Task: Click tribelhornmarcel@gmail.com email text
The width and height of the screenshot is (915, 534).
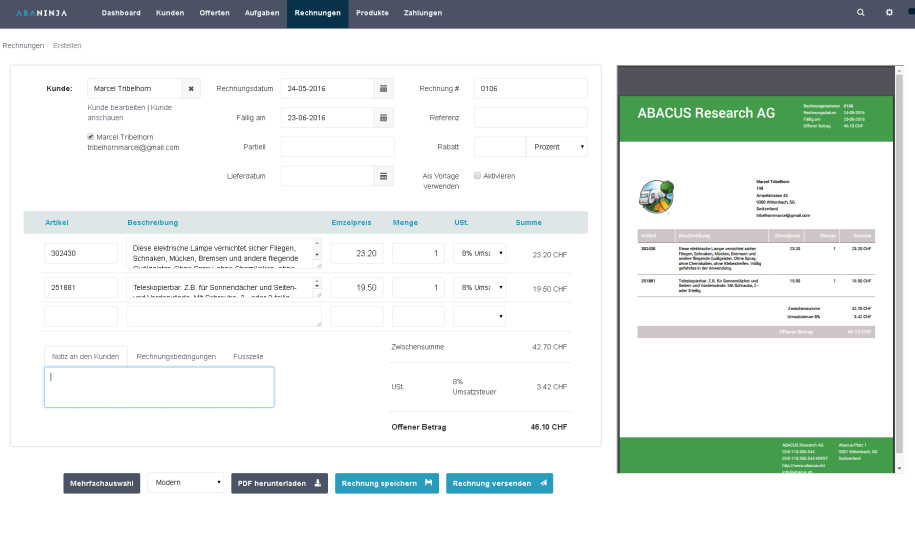Action: coord(133,148)
